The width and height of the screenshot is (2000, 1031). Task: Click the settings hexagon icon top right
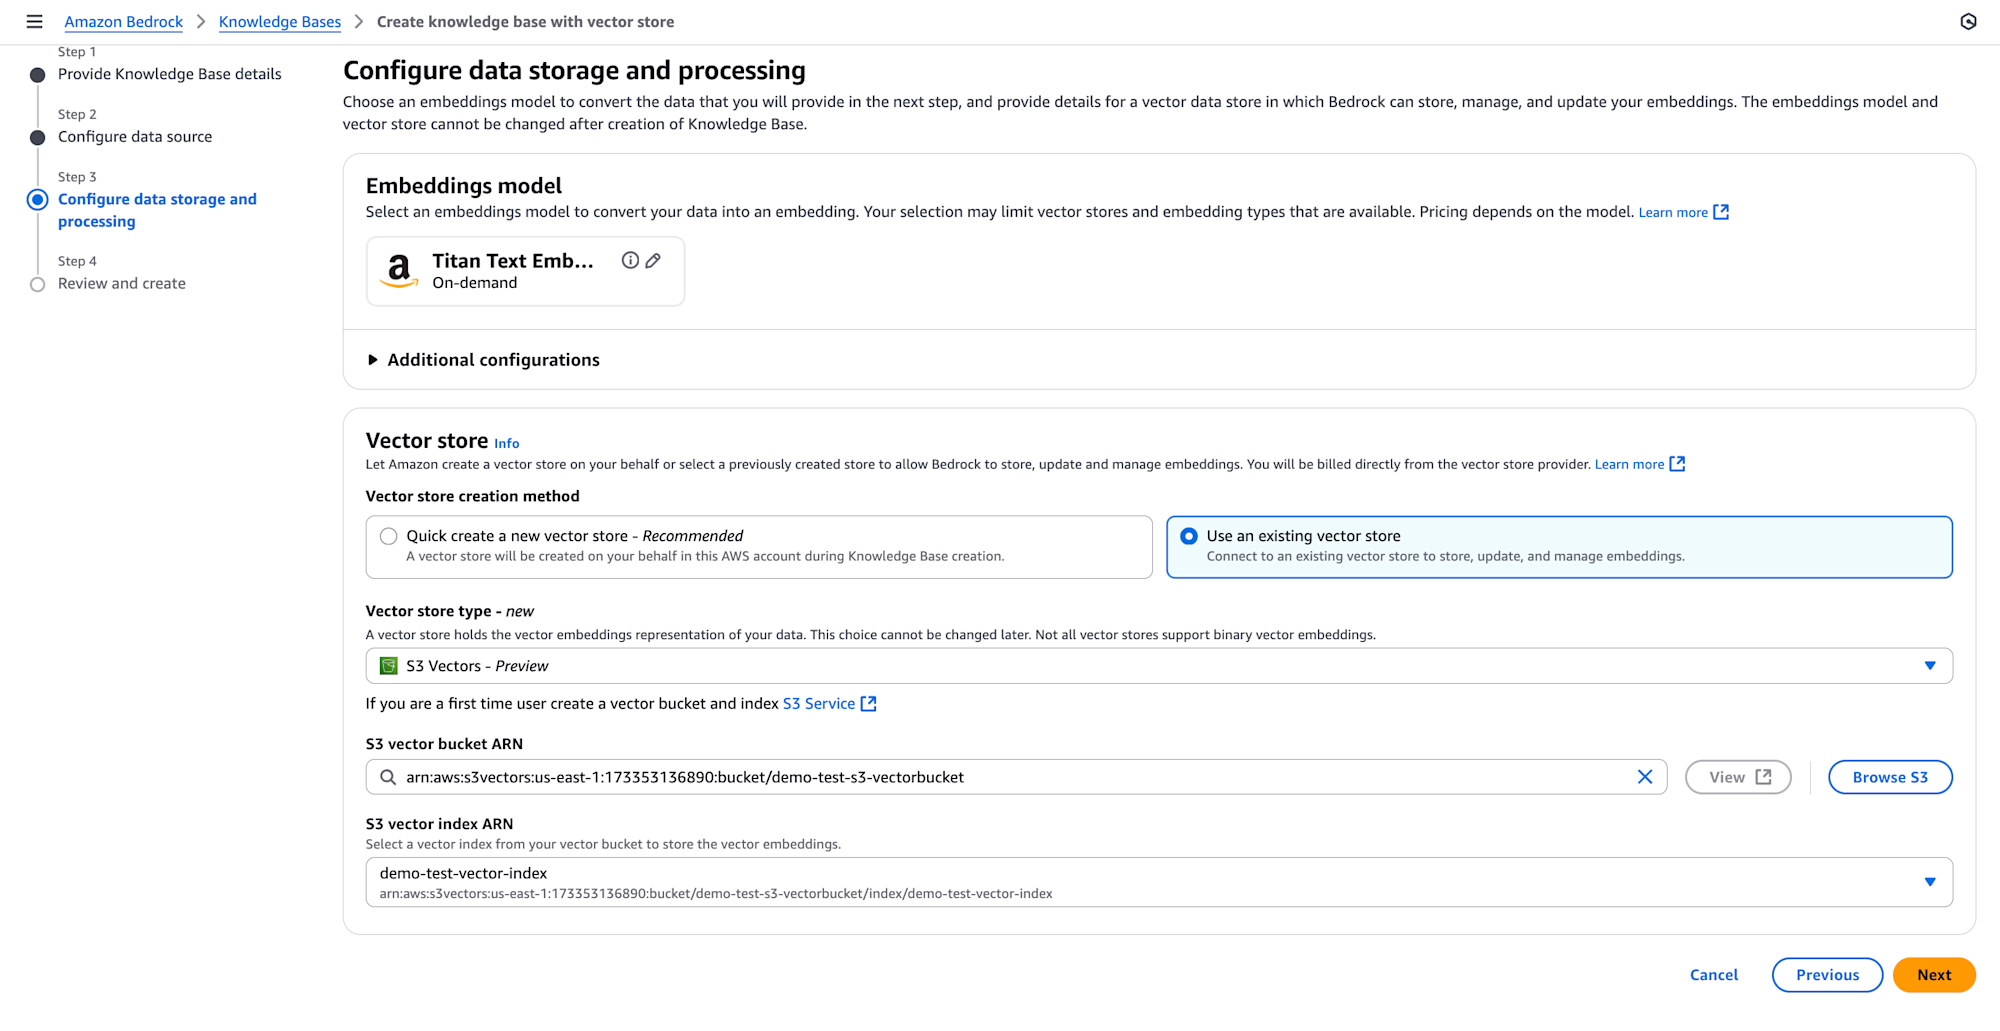(x=1968, y=22)
